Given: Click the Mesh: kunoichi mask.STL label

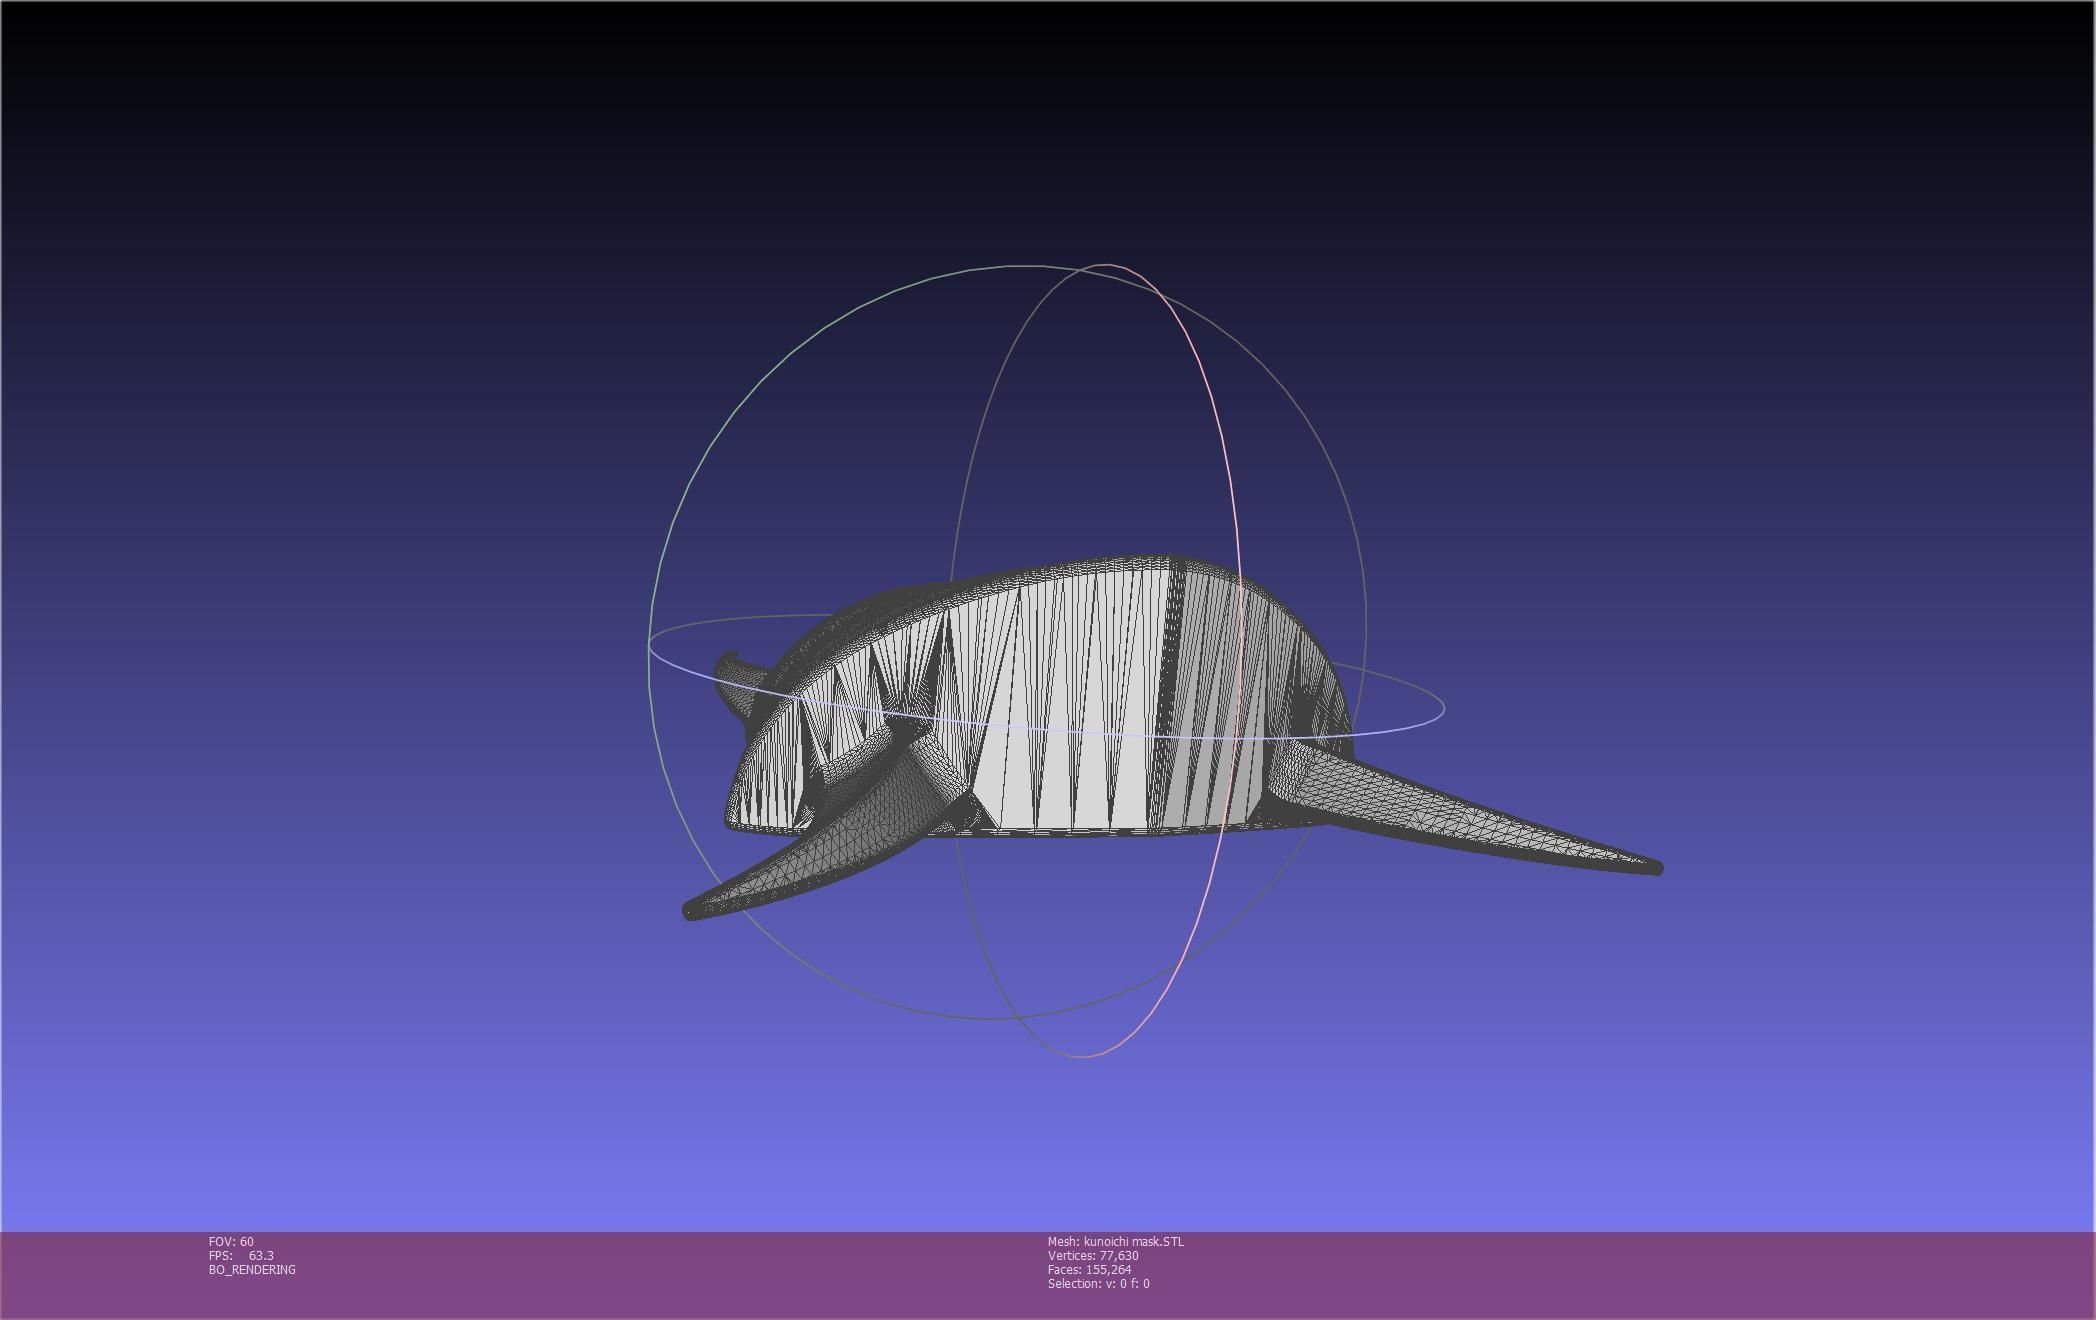Looking at the screenshot, I should [1115, 1242].
